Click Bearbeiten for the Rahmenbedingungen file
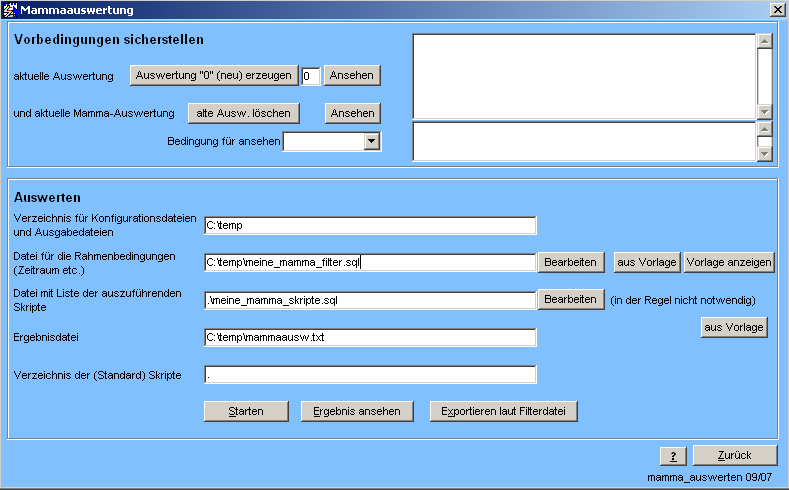Viewport: 789px width, 490px height. point(571,262)
